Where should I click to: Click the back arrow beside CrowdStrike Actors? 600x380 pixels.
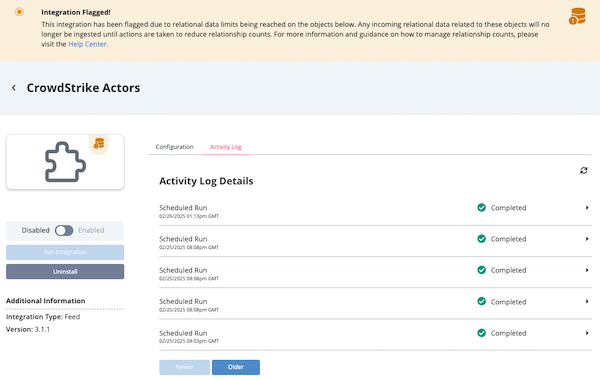tap(14, 88)
